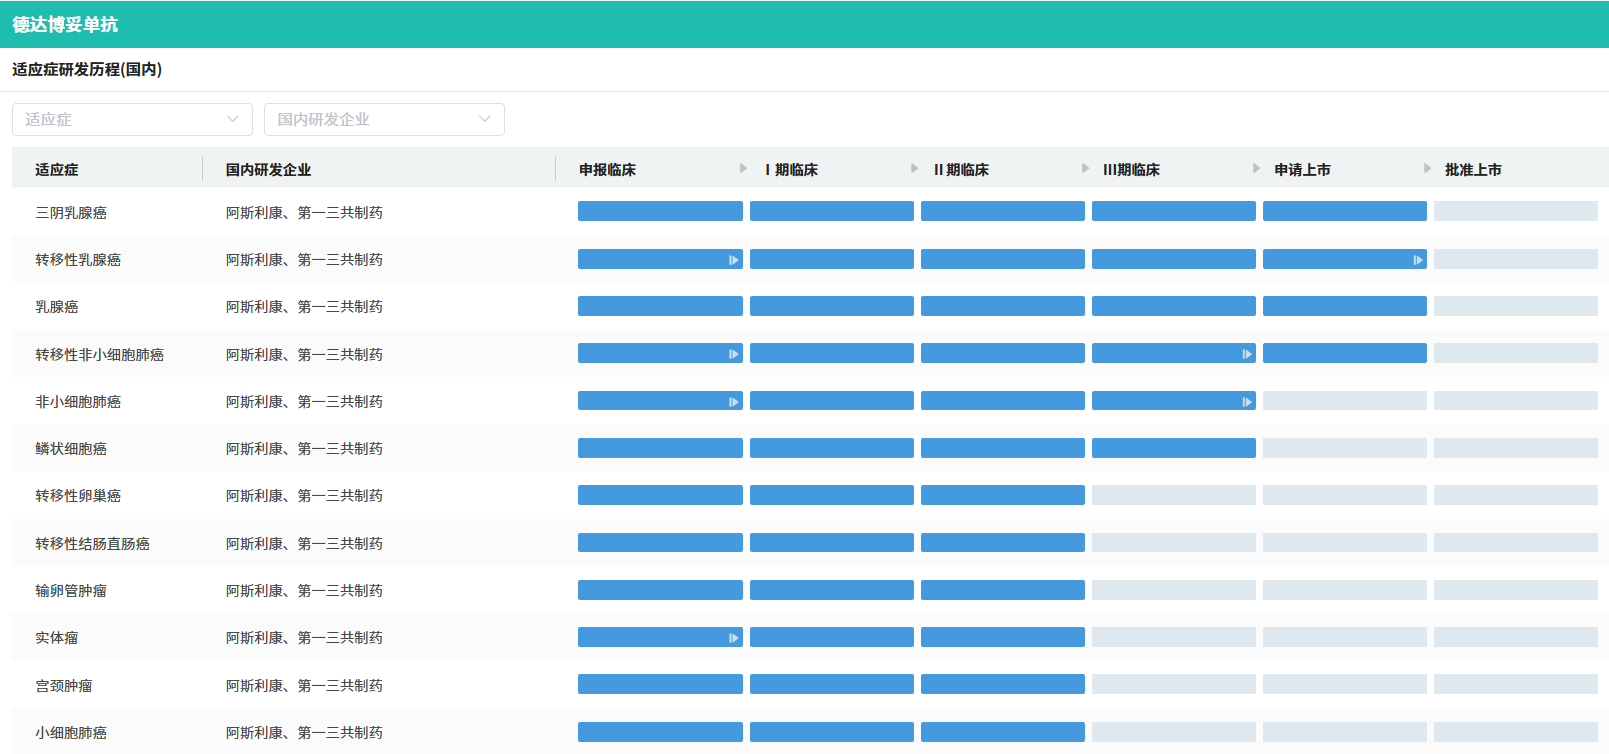The width and height of the screenshot is (1609, 754).
Task: Click 德达博妥单抗 title in header
Action: click(65, 25)
